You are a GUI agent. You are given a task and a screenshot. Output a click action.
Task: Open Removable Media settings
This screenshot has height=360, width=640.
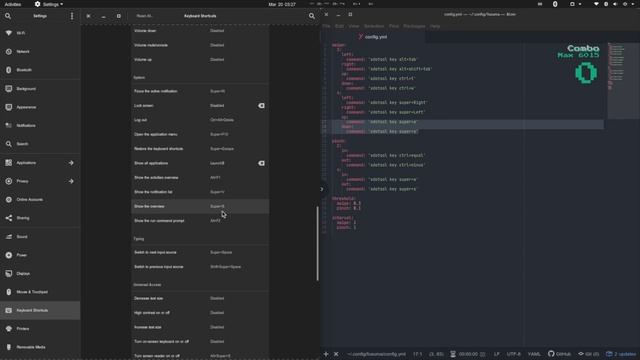click(40, 347)
